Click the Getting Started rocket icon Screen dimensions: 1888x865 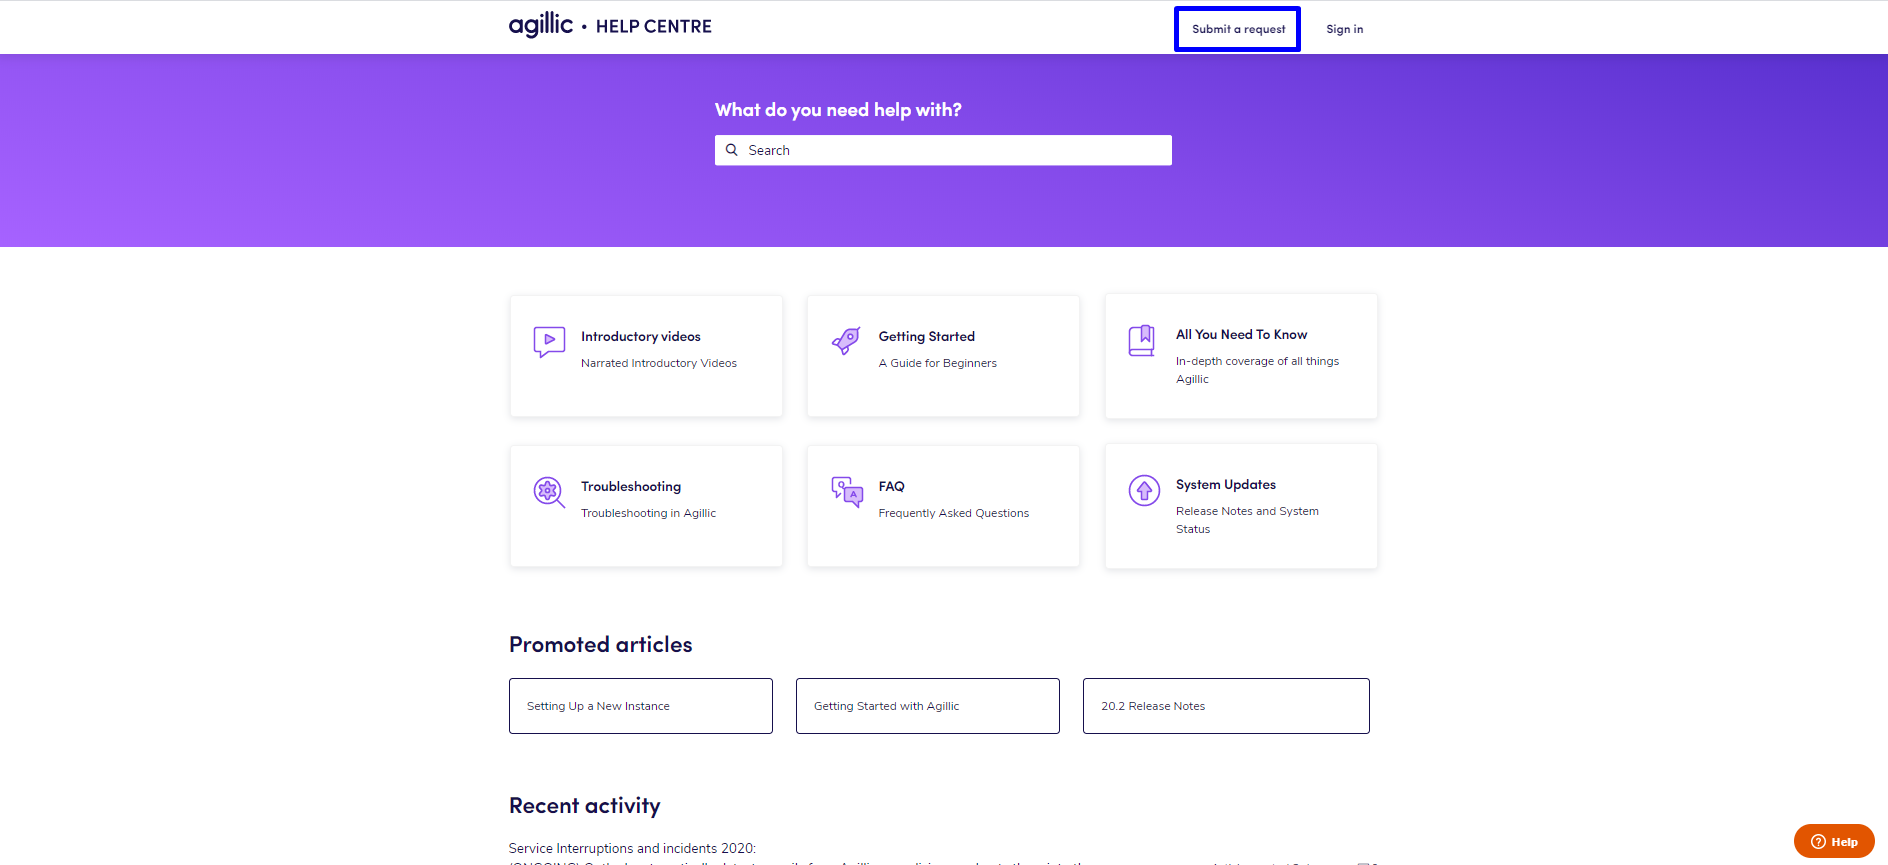tap(846, 341)
